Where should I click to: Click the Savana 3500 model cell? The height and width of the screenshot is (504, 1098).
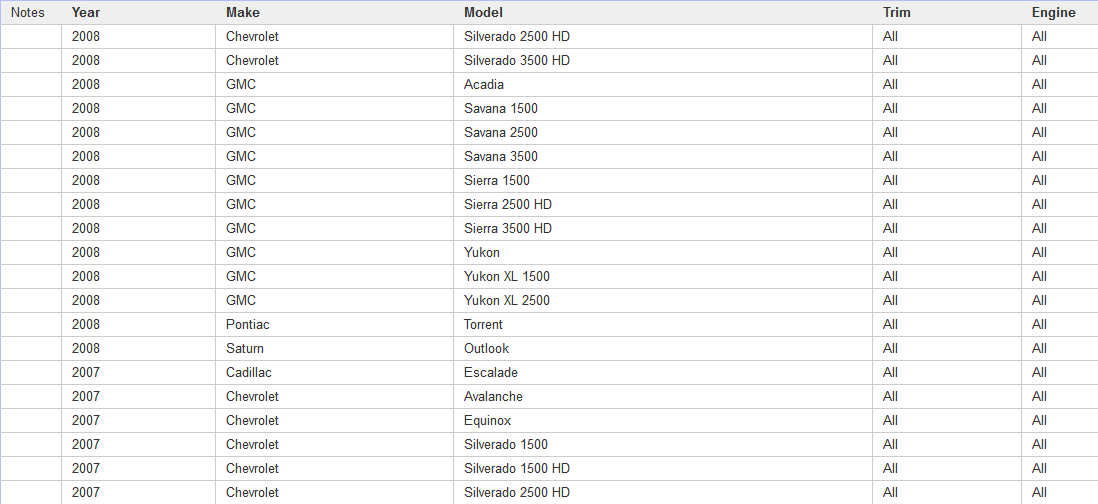click(x=501, y=157)
